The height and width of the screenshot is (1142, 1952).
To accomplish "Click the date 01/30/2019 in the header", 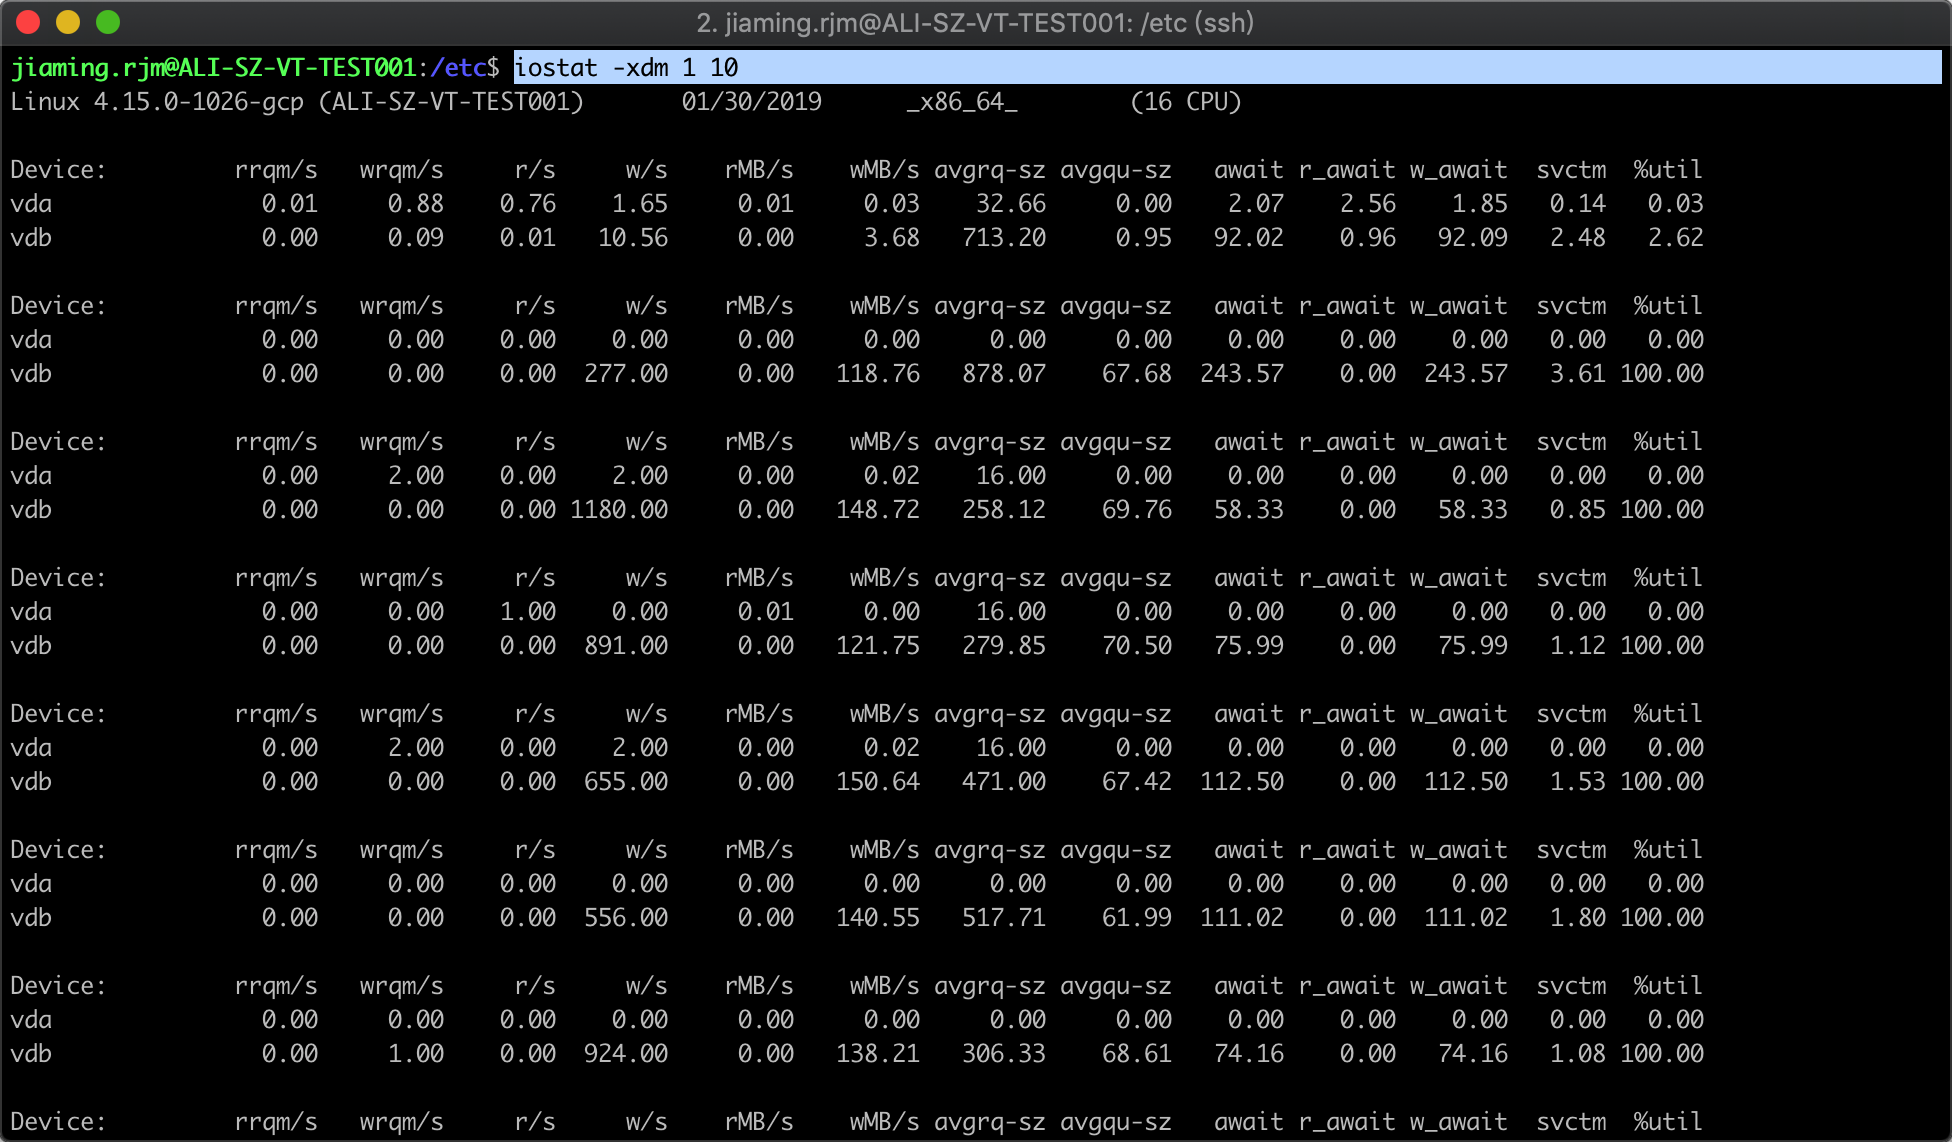I will pyautogui.click(x=752, y=101).
